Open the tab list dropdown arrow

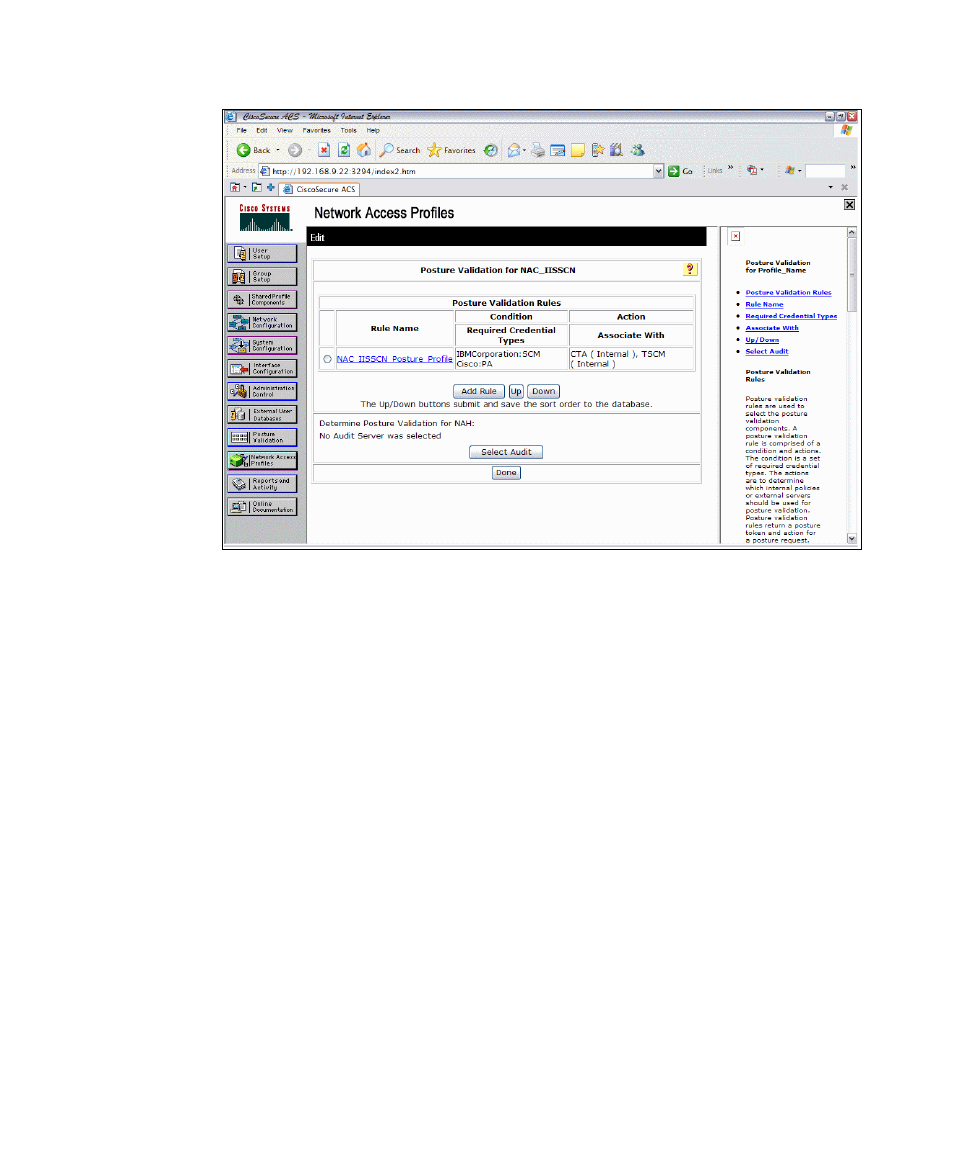(830, 188)
